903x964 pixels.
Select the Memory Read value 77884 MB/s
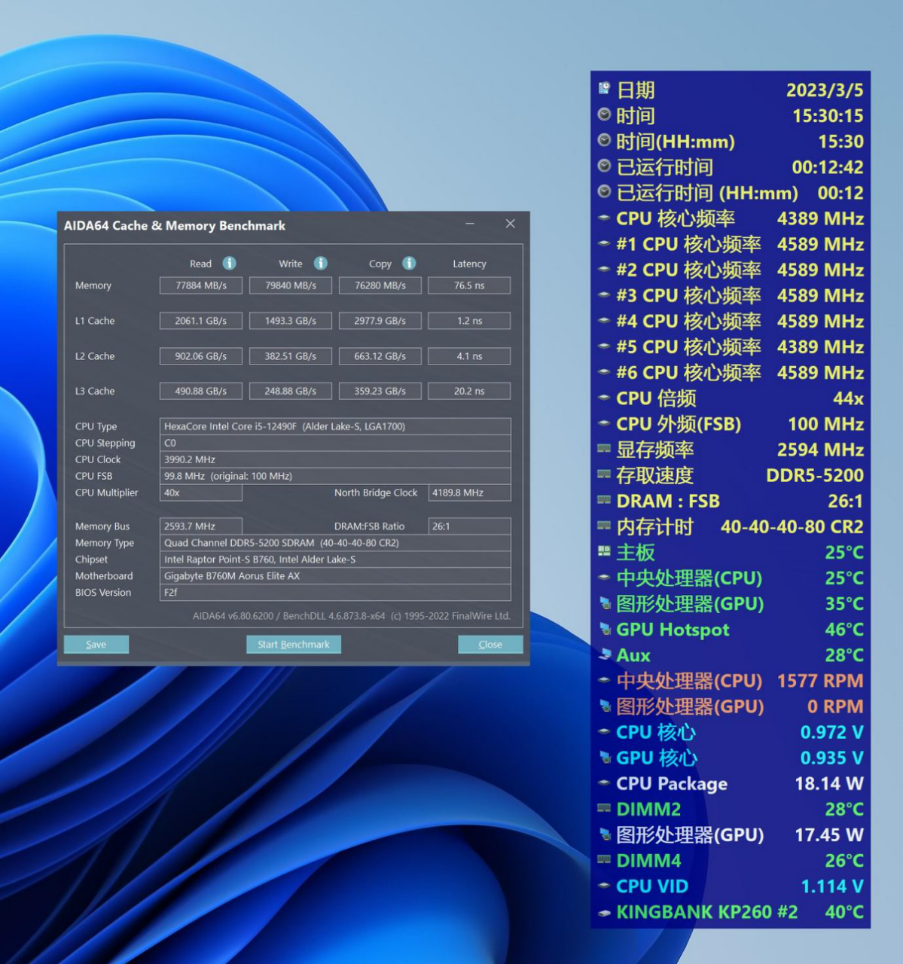tap(201, 285)
